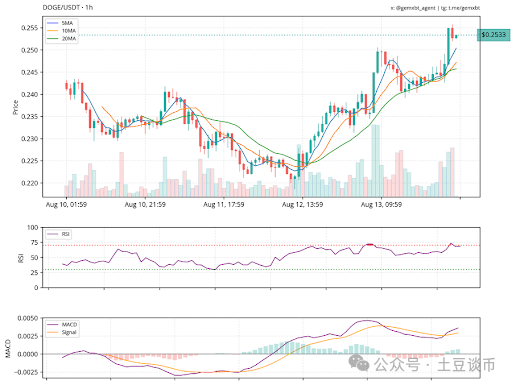The width and height of the screenshot is (512, 385).
Task: Click the Aug 12, 13:59 axis label
Action: click(302, 205)
